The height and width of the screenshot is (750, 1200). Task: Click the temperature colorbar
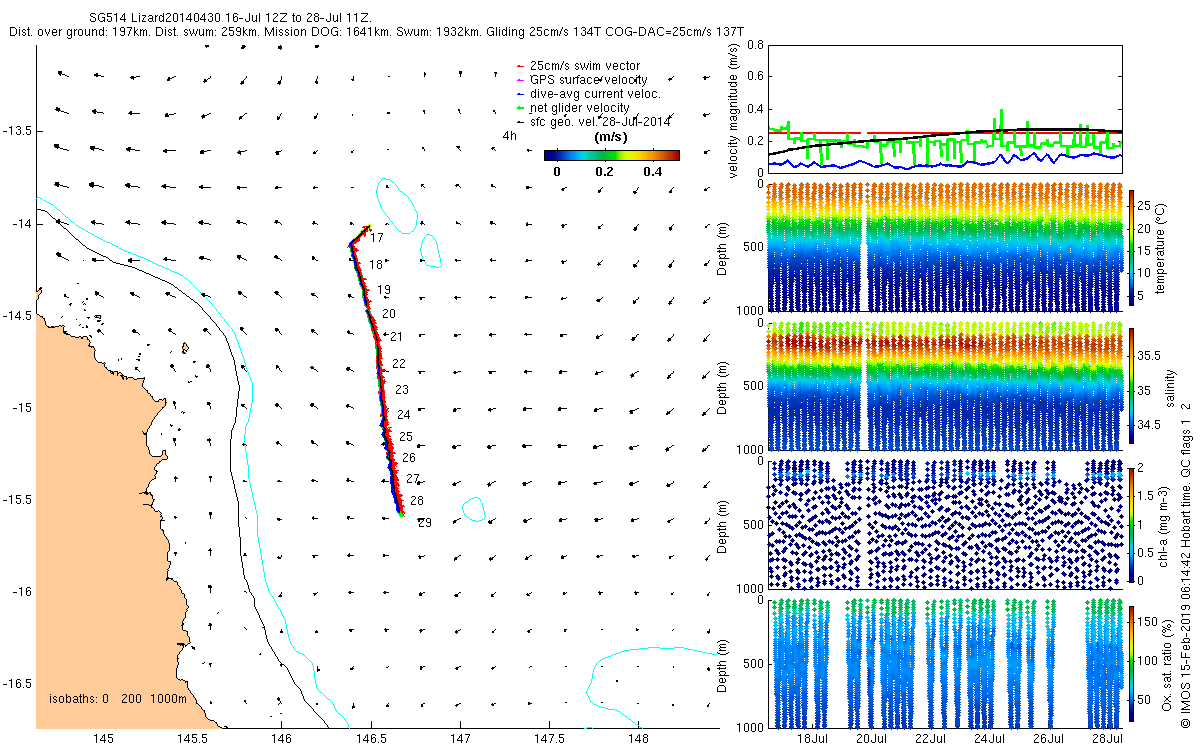click(1132, 248)
